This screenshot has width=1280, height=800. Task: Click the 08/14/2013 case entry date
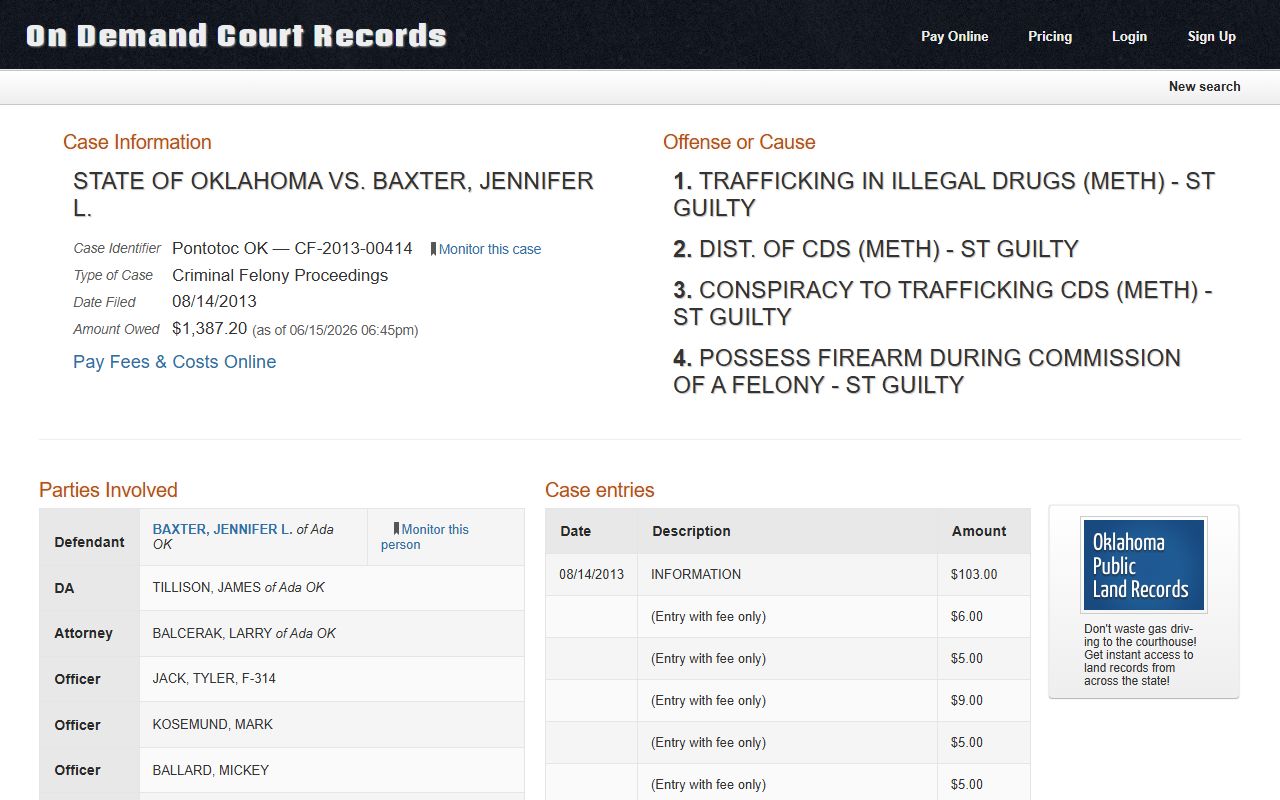[591, 574]
